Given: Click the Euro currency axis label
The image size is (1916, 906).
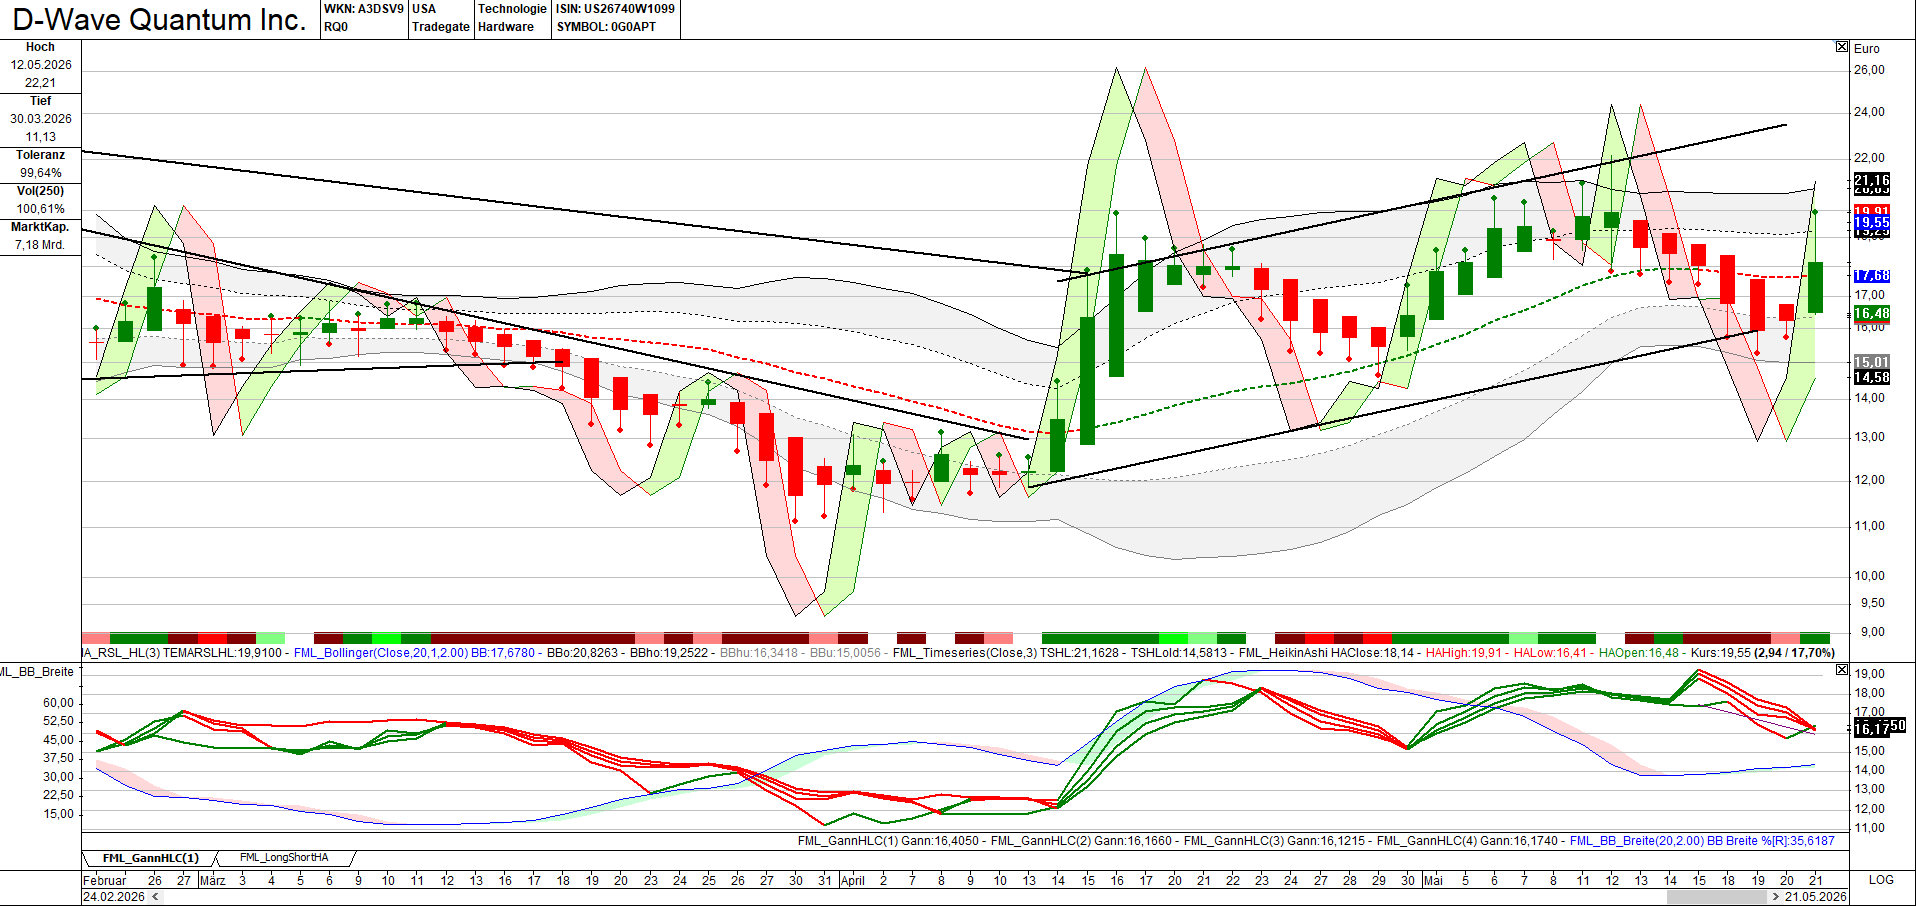Looking at the screenshot, I should click(1867, 49).
